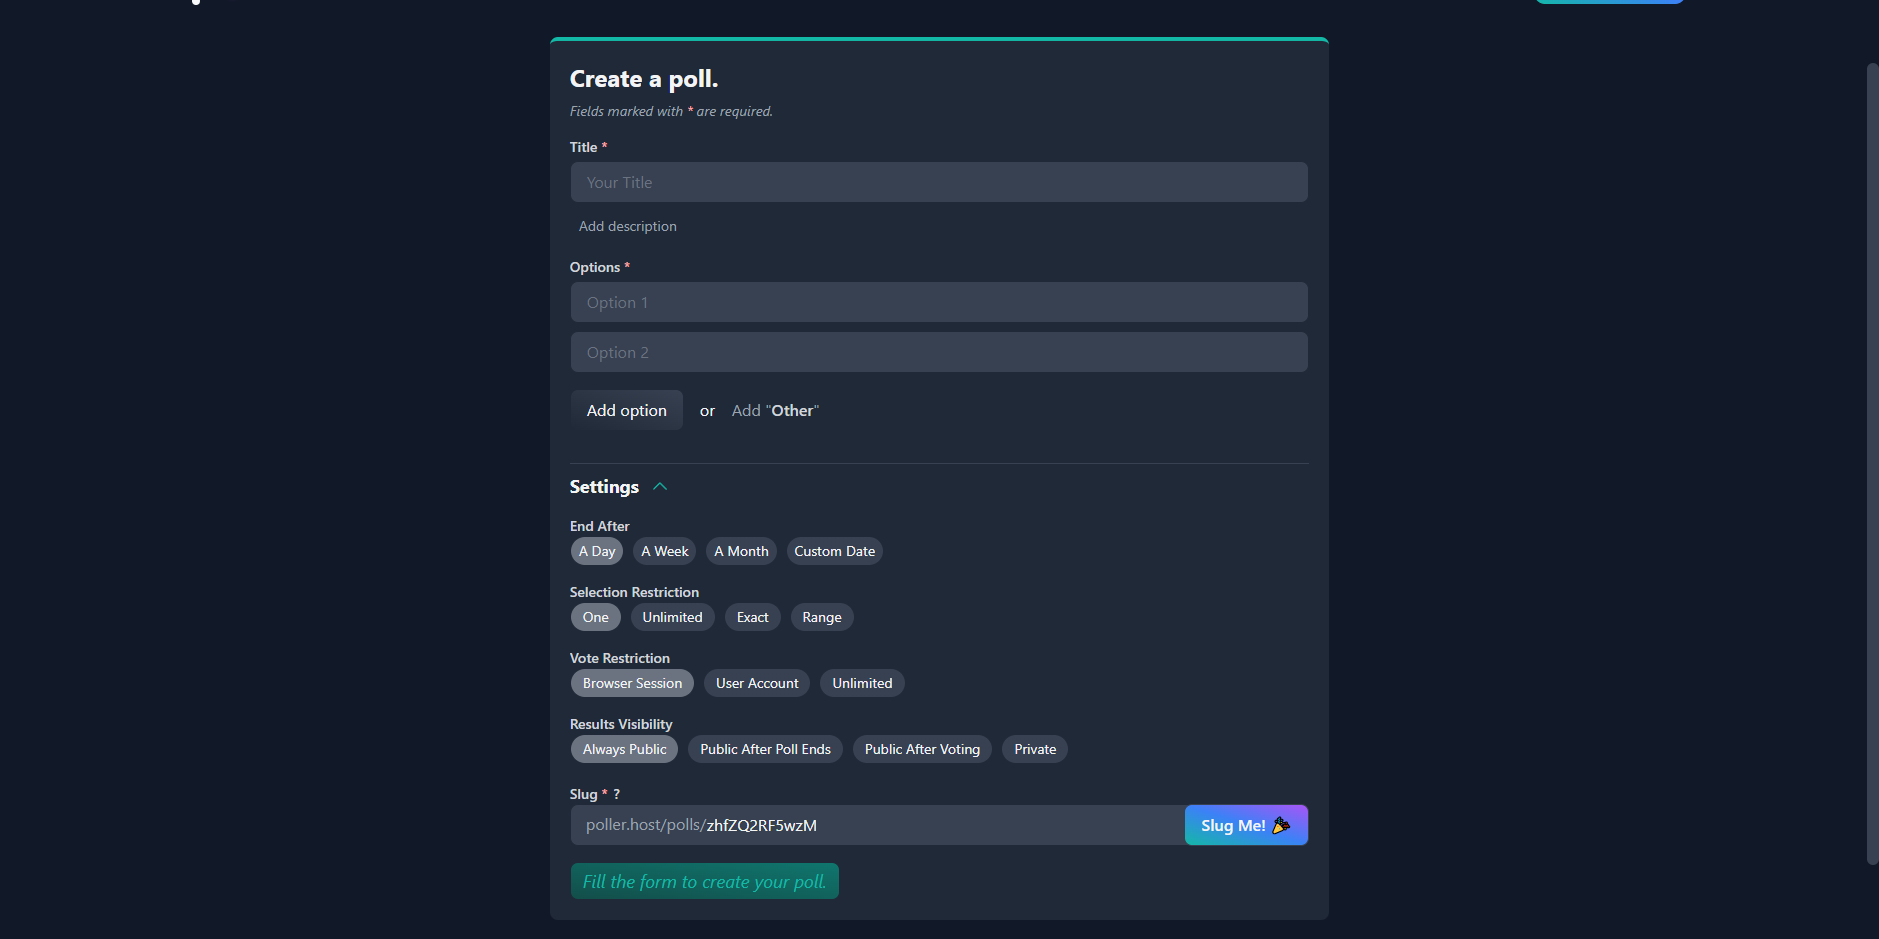Open the Add description field
Viewport: 1879px width, 939px height.
coord(627,226)
